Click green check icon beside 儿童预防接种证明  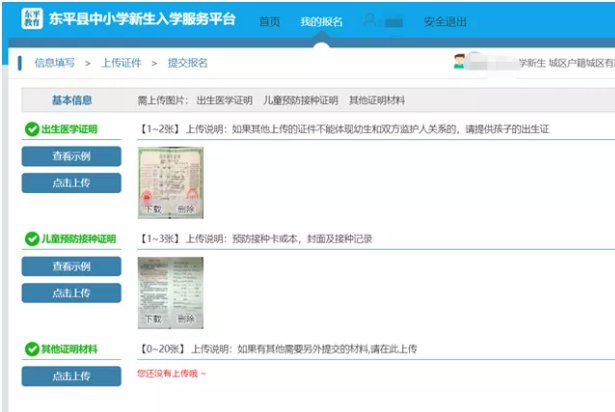pos(31,239)
